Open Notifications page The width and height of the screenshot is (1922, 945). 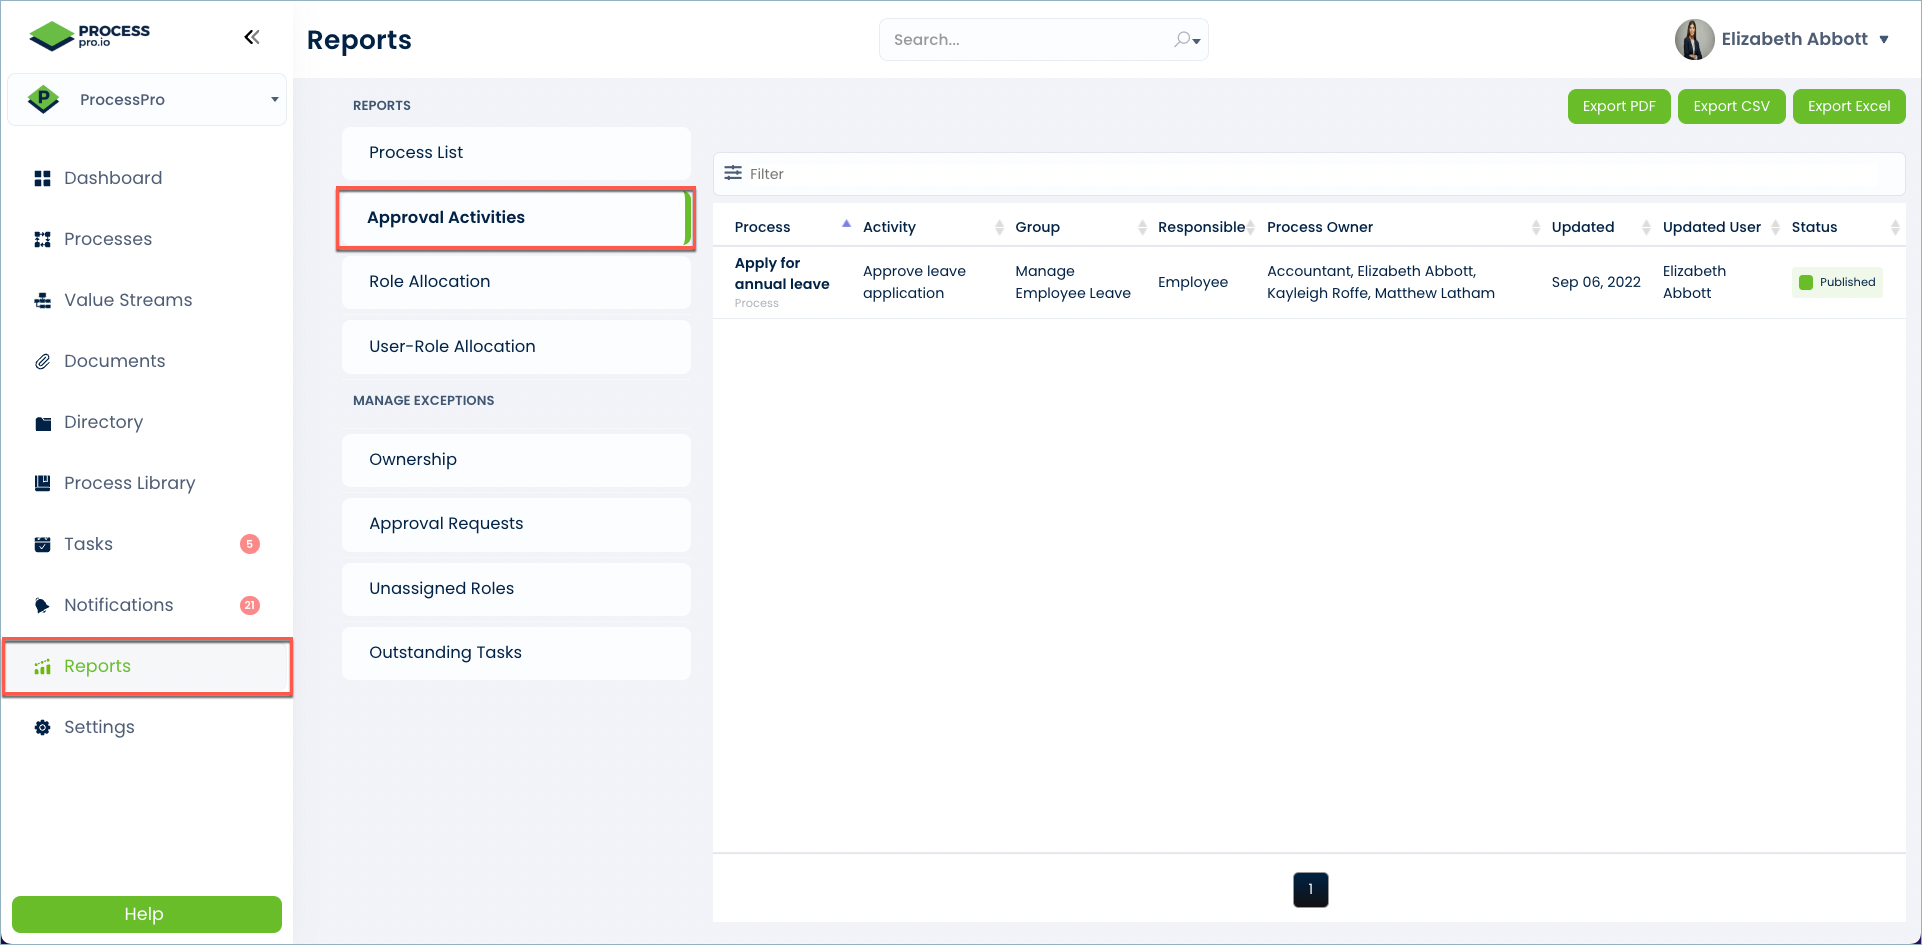point(119,605)
